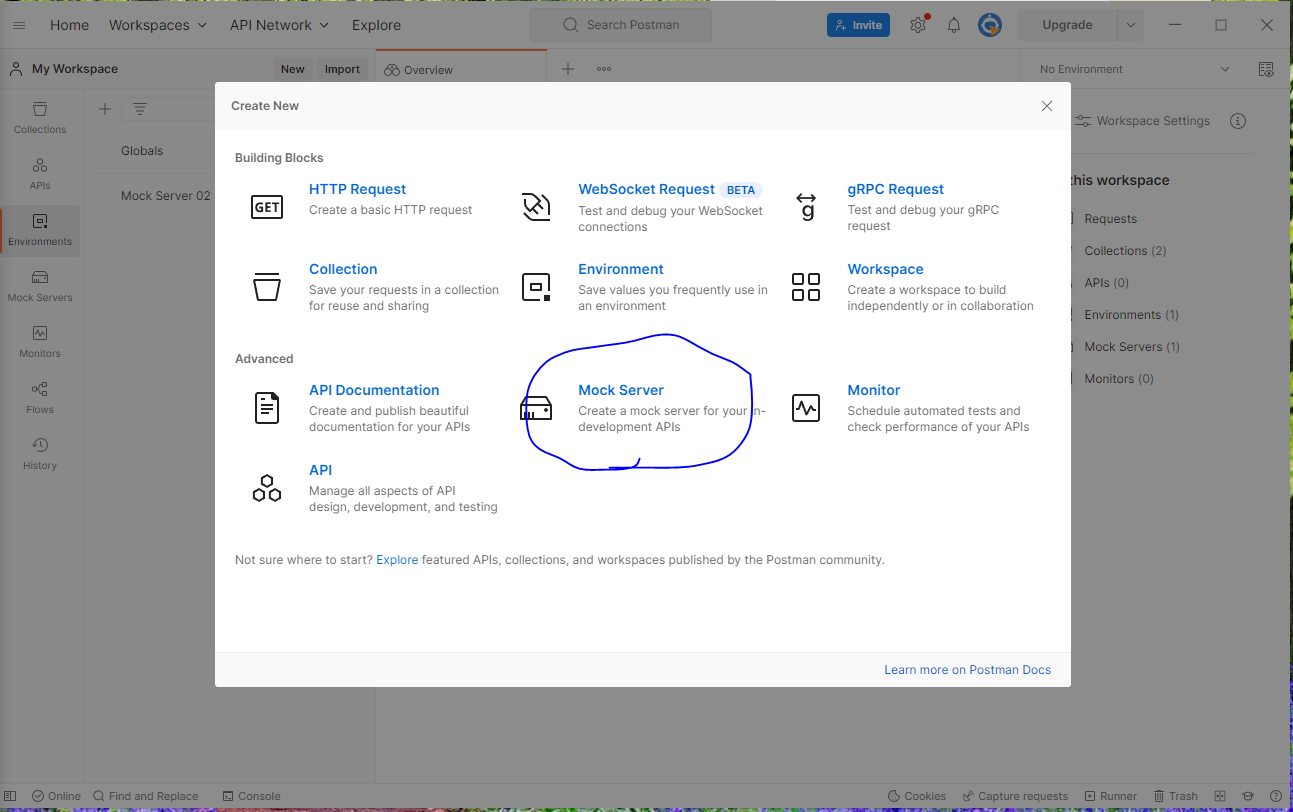Select the Workspace option
The width and height of the screenshot is (1293, 812).
tap(885, 269)
